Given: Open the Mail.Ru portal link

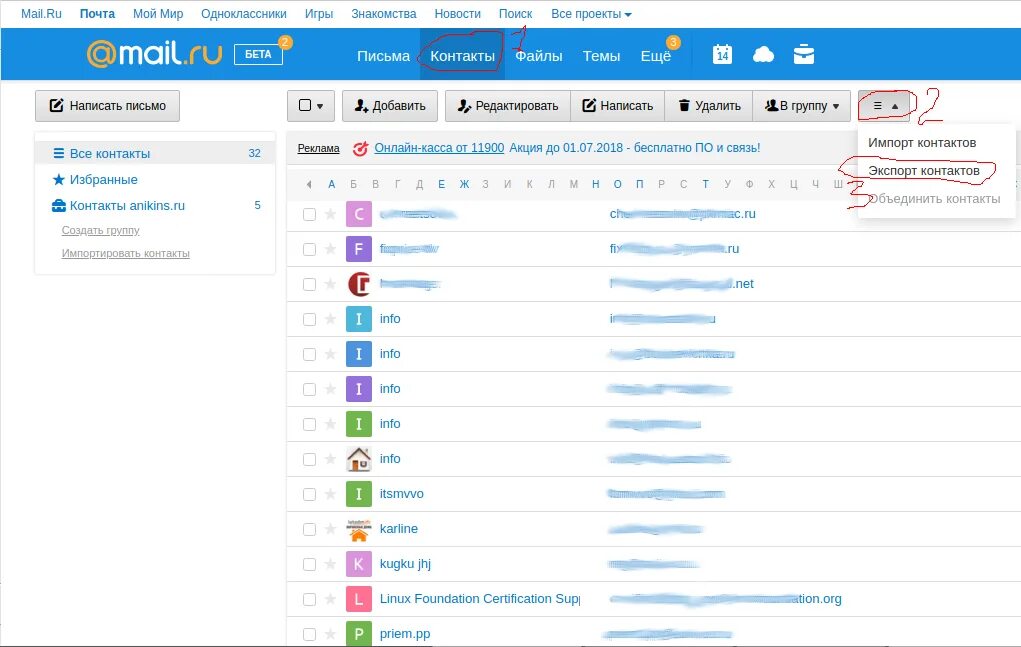Looking at the screenshot, I should click(41, 14).
